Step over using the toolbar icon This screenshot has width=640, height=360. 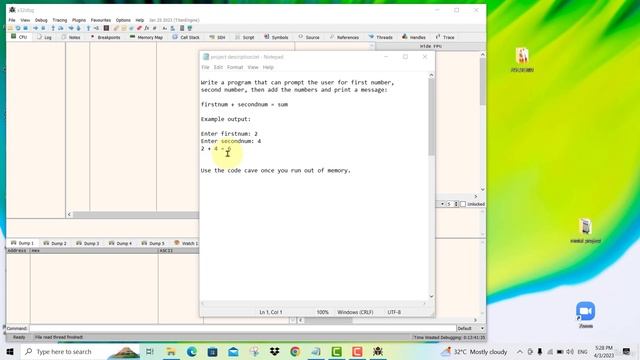pos(61,28)
